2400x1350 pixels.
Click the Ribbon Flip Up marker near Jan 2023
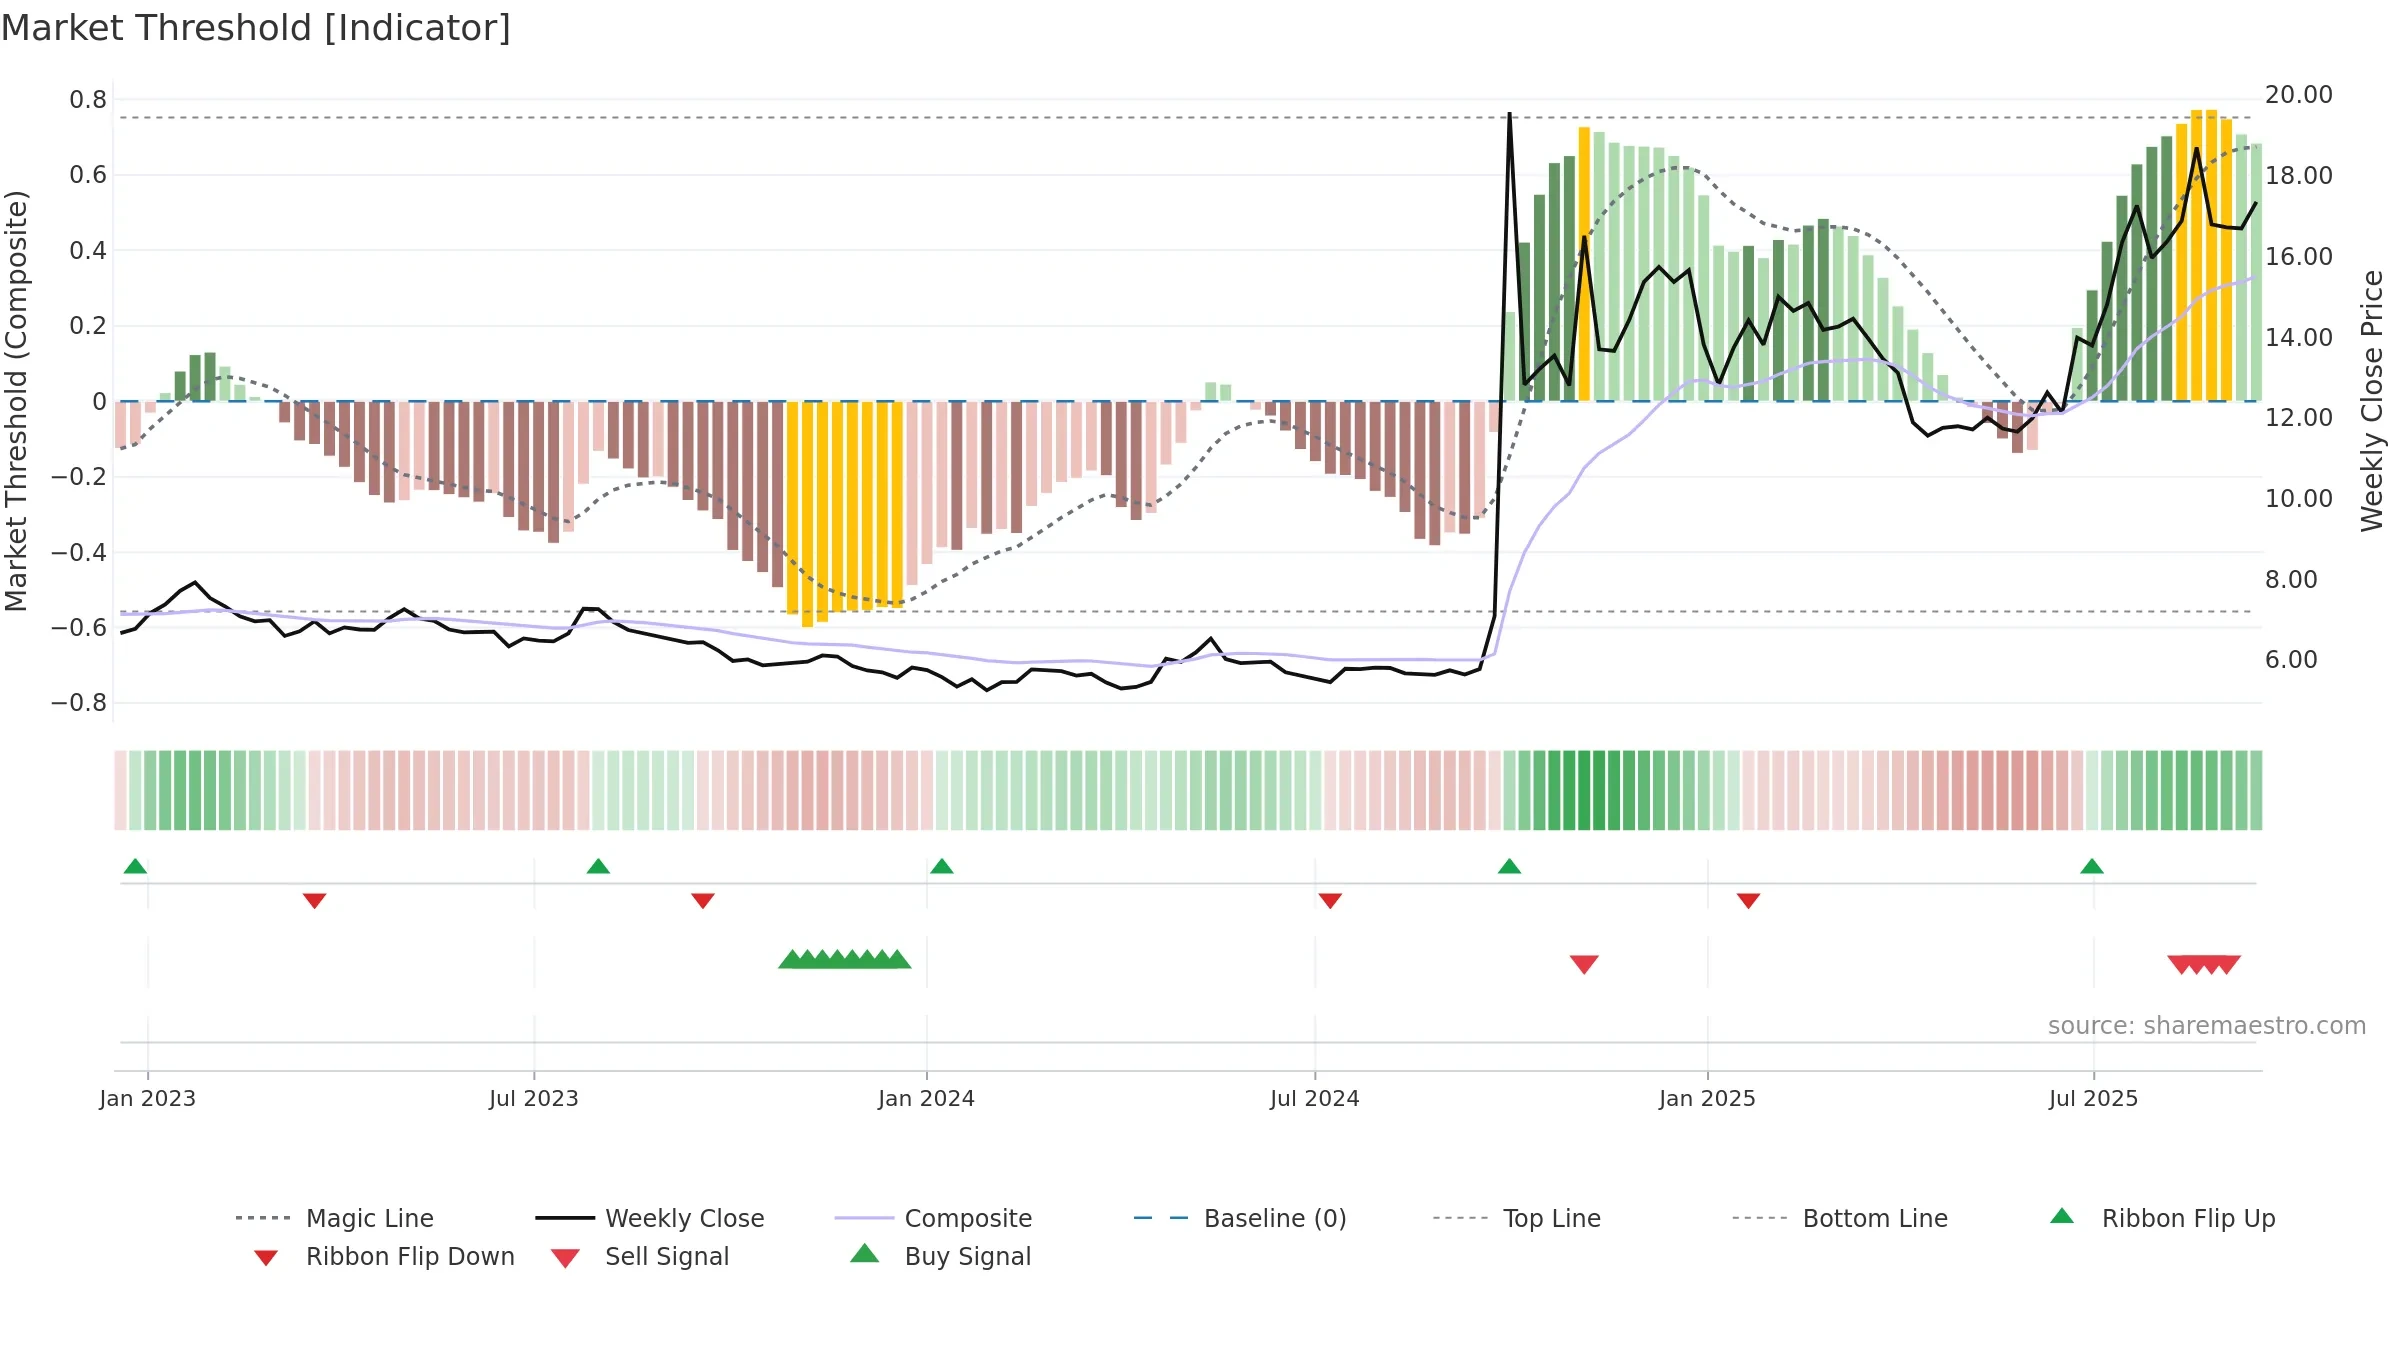click(135, 866)
